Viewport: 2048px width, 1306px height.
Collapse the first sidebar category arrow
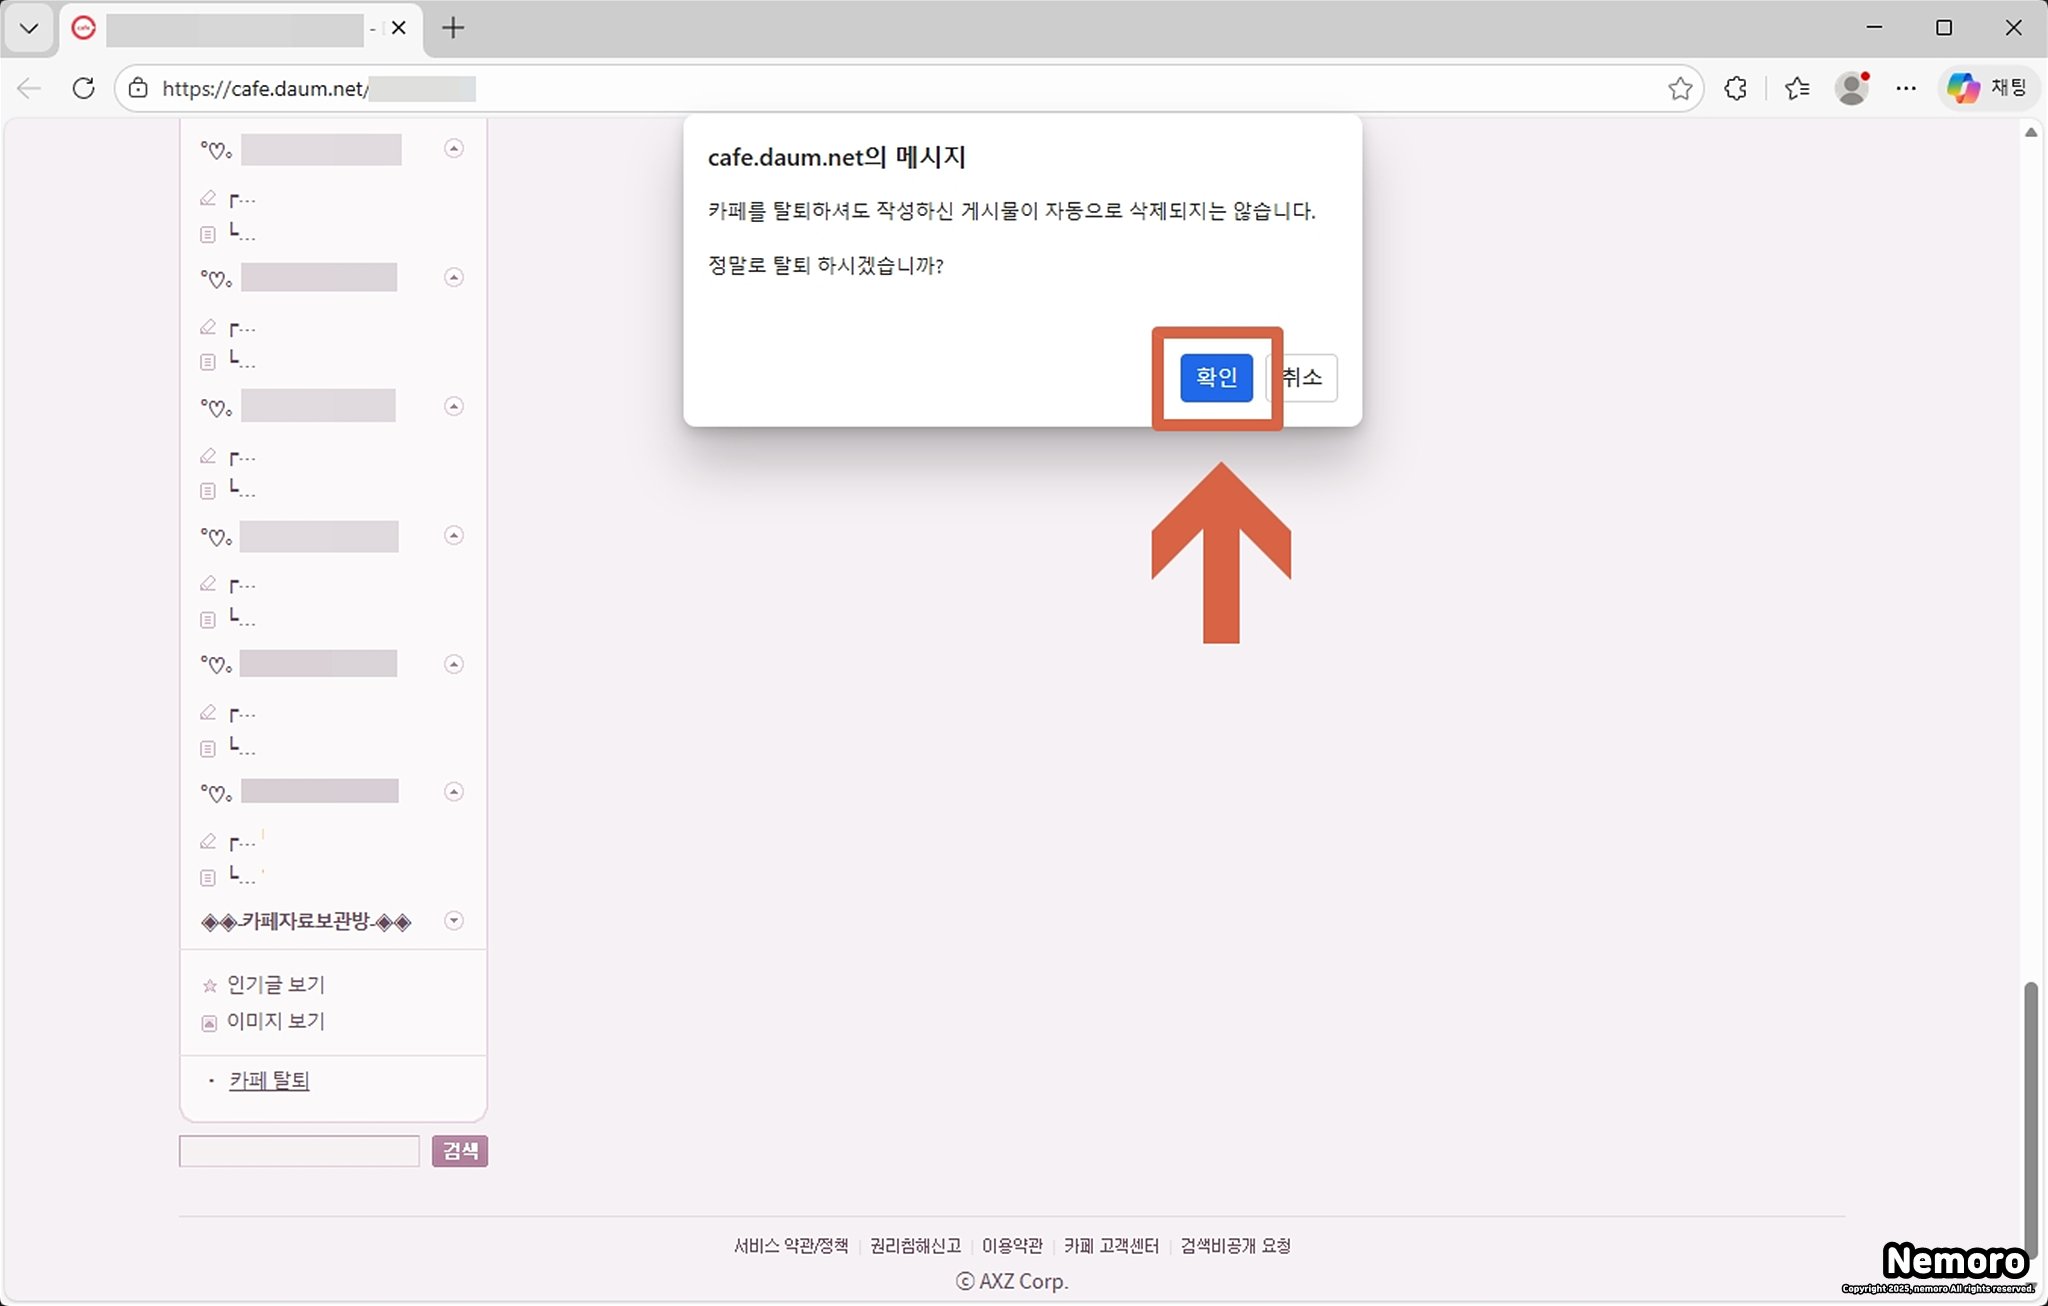coord(454,148)
